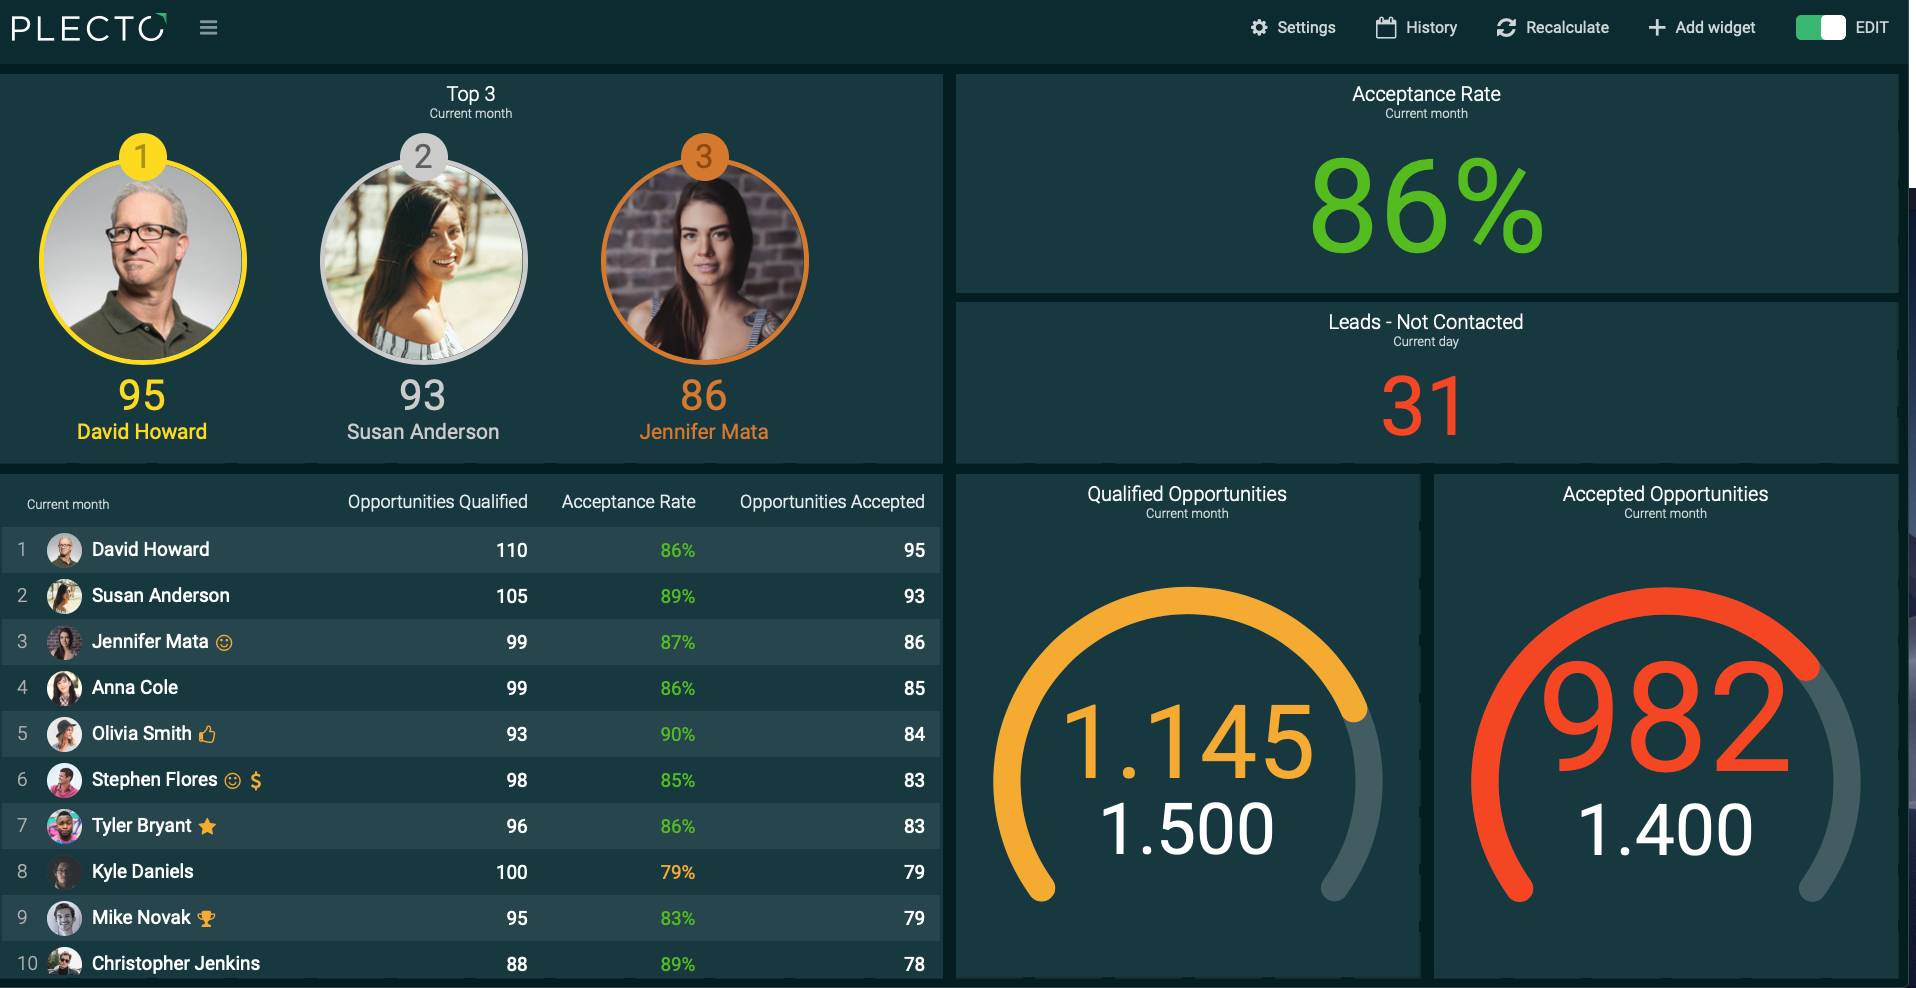1916x988 pixels.
Task: Click the trophy icon beside Mike Novak
Action: [x=206, y=918]
